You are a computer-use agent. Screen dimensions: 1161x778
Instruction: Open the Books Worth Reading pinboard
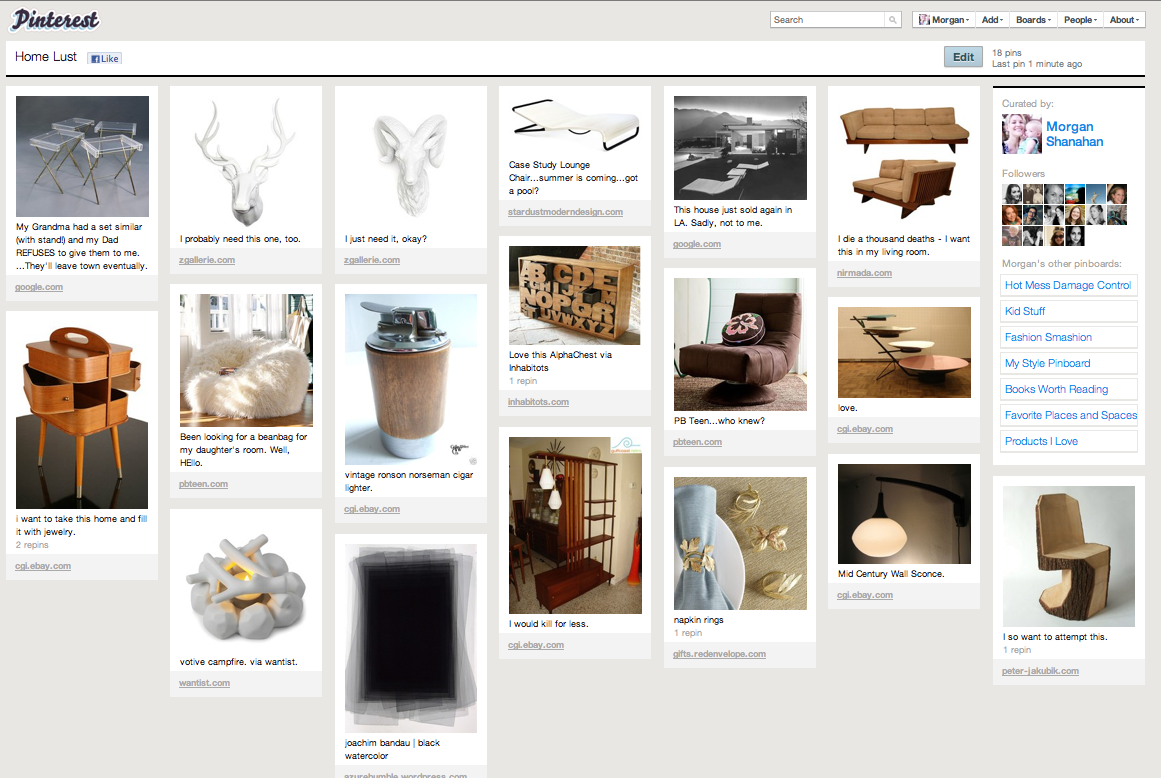point(1056,389)
